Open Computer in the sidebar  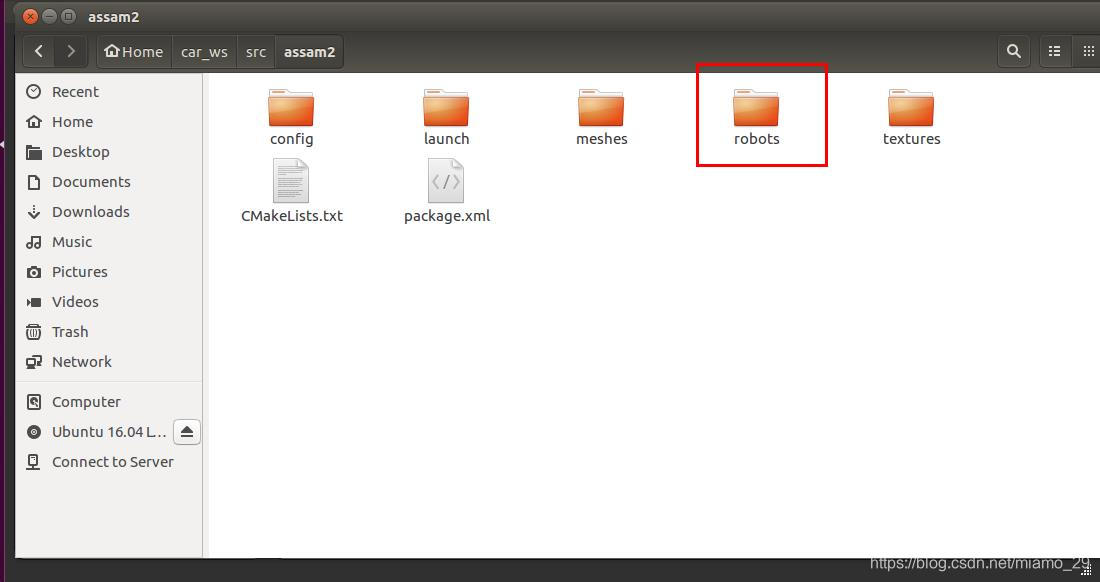pos(109,402)
